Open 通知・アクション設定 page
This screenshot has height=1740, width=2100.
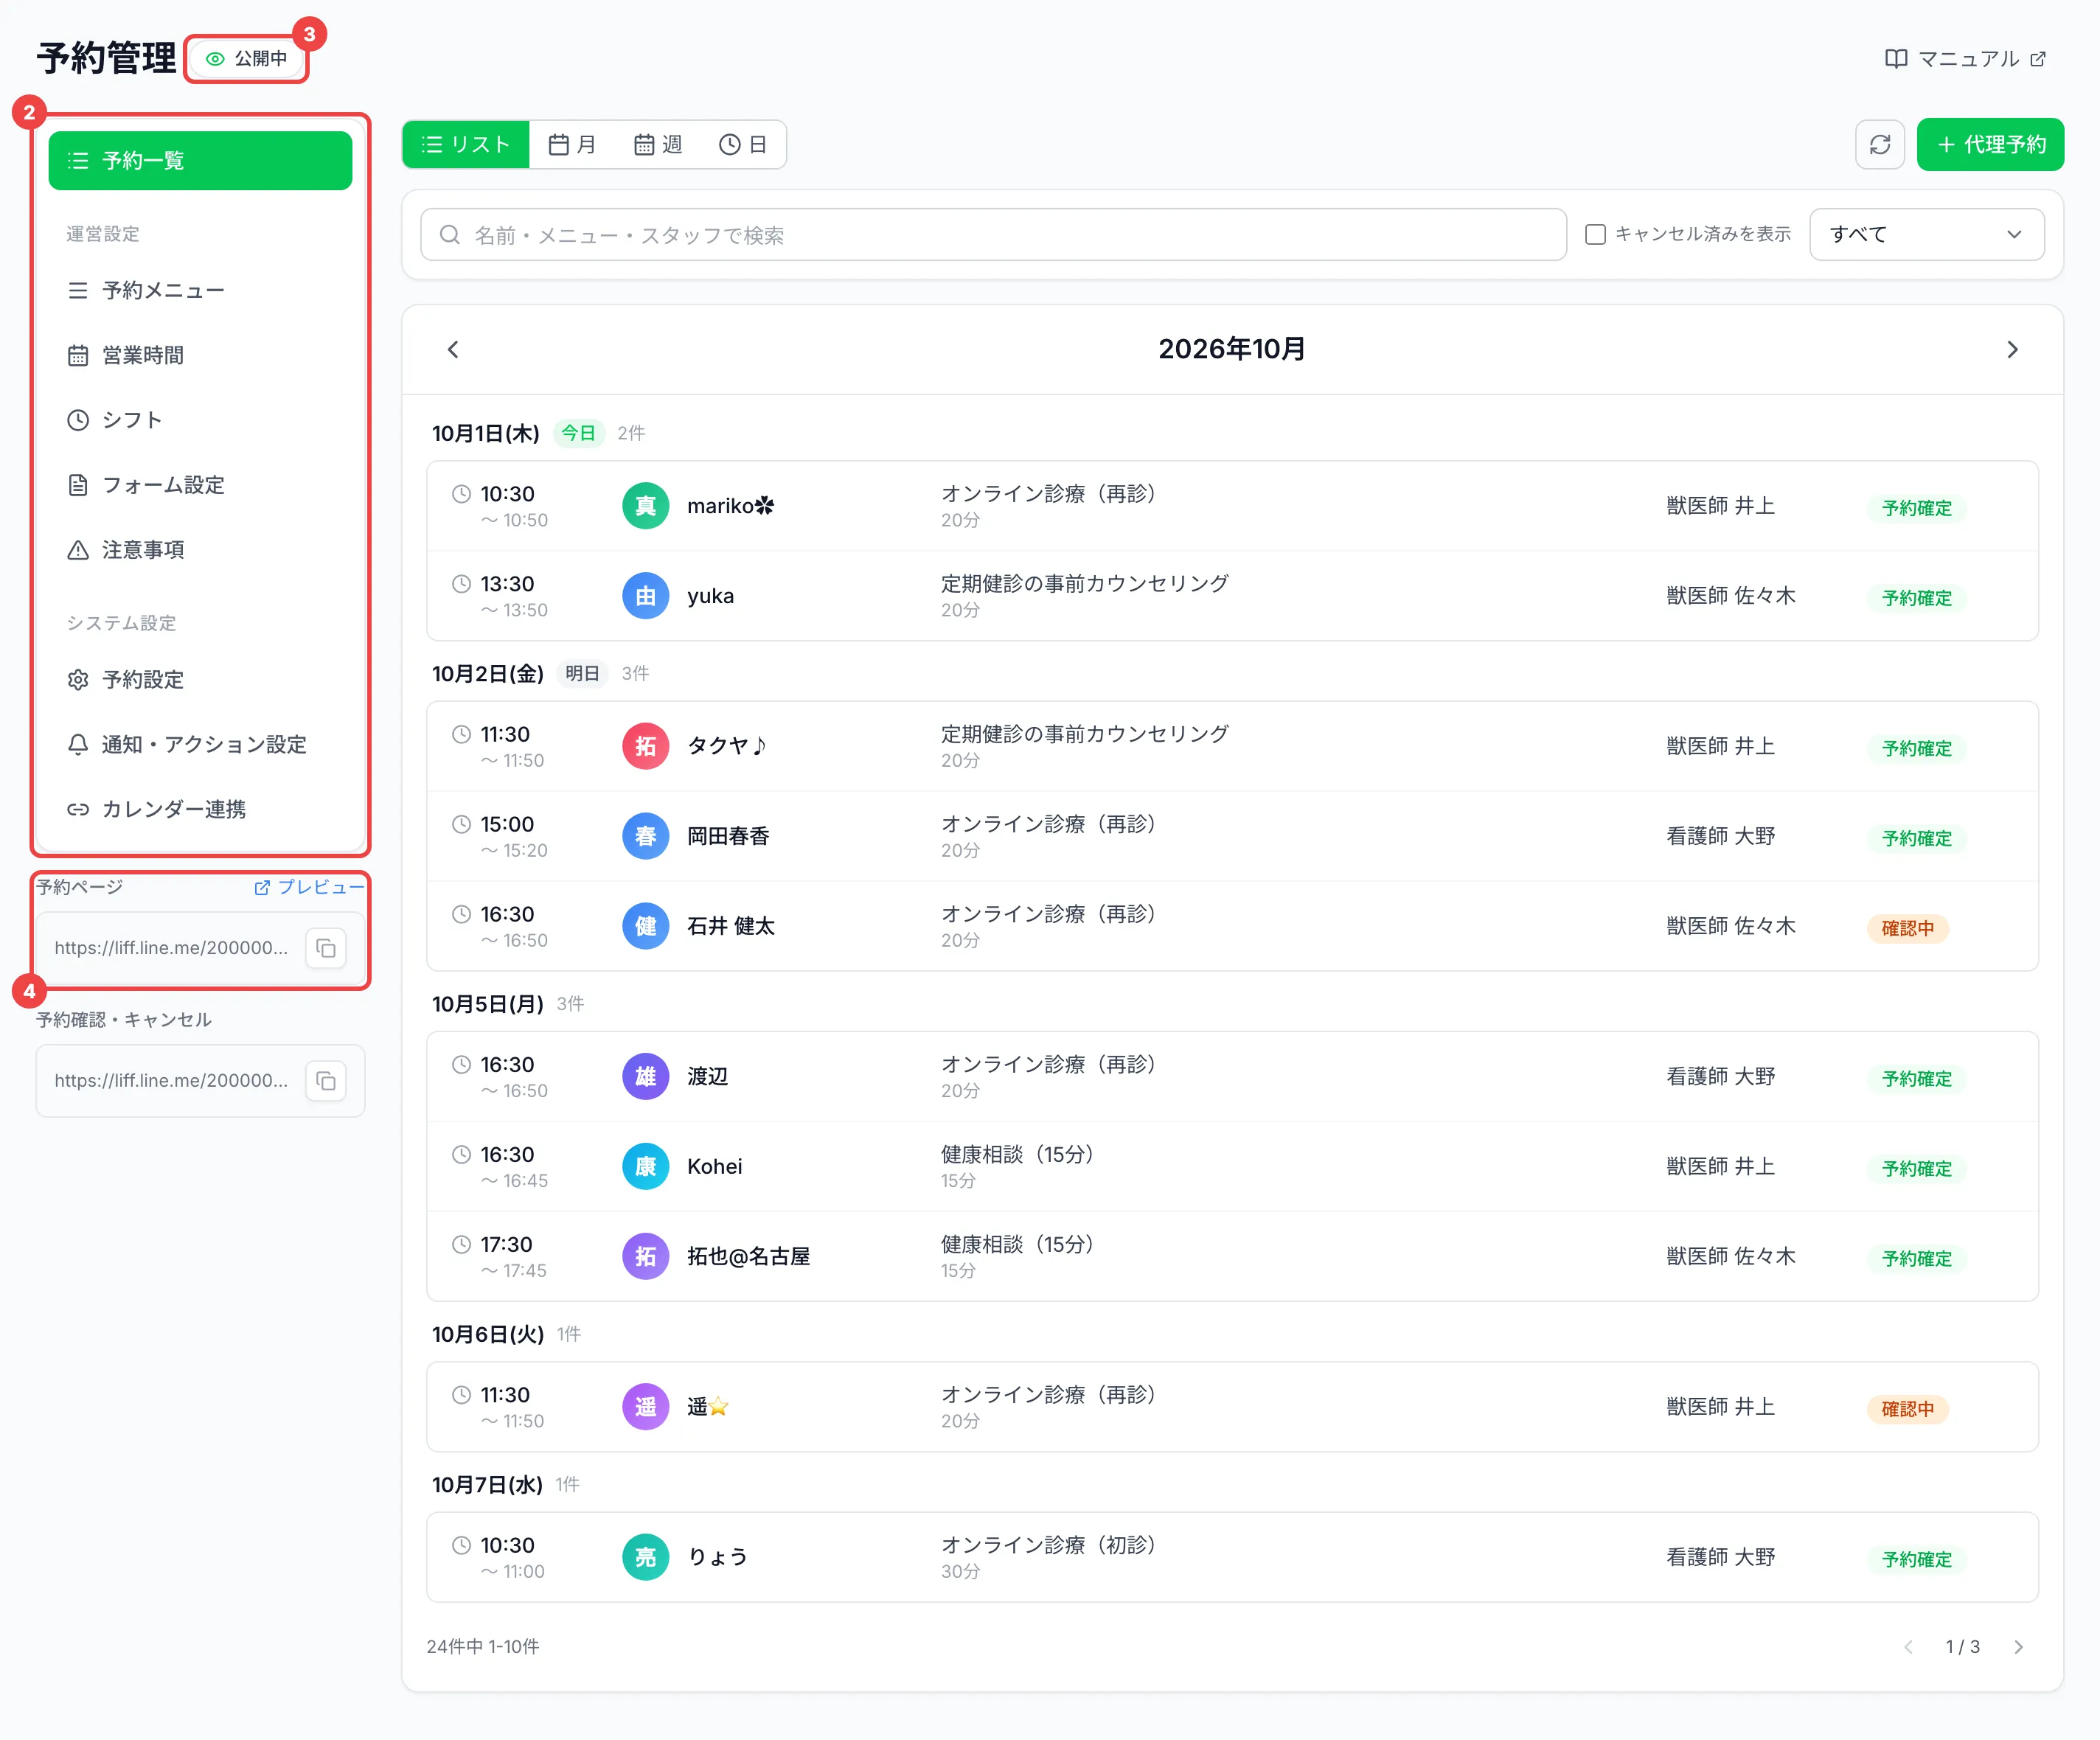[x=200, y=745]
